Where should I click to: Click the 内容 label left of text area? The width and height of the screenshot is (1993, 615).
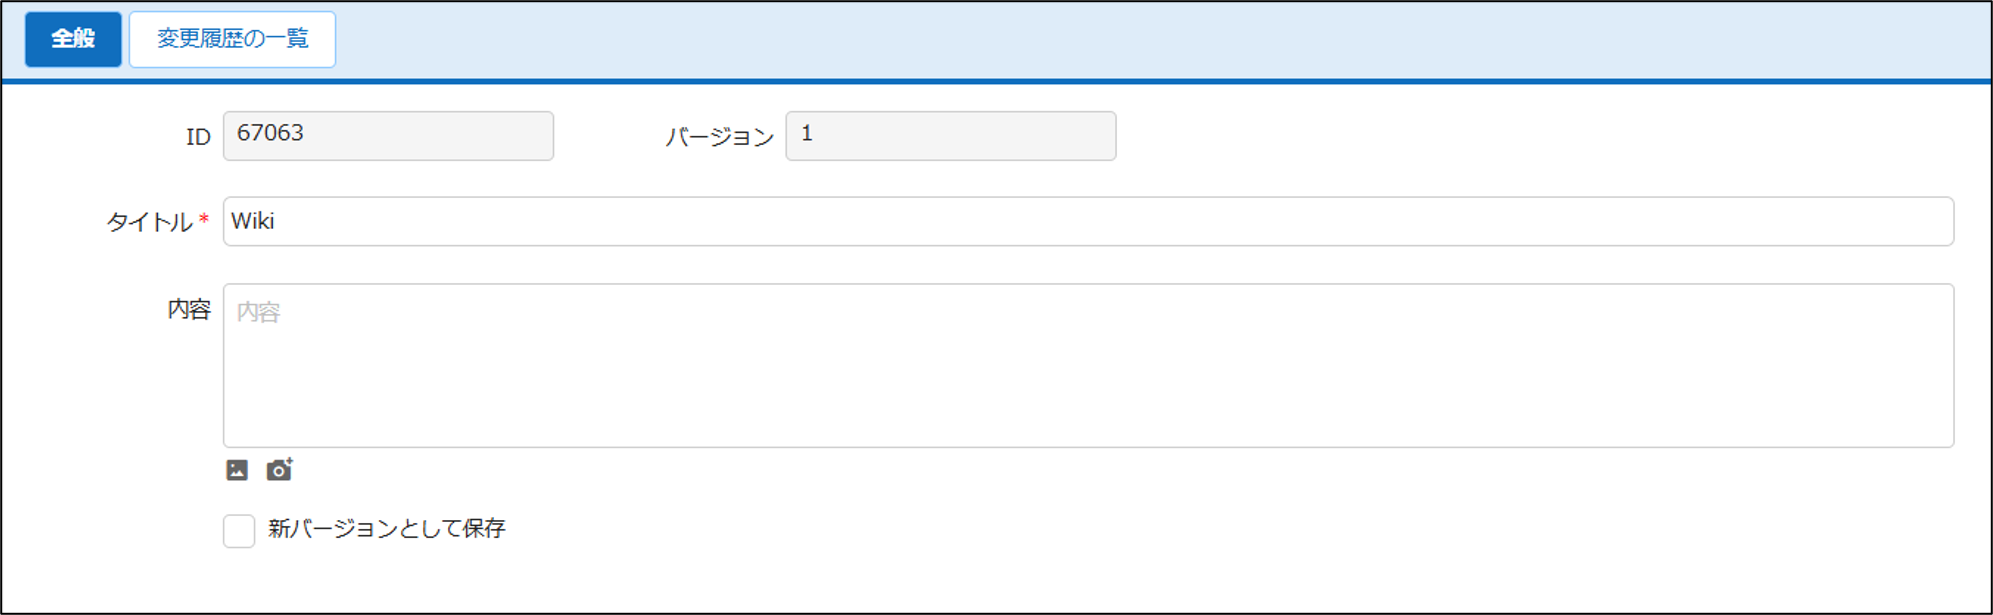tap(189, 309)
